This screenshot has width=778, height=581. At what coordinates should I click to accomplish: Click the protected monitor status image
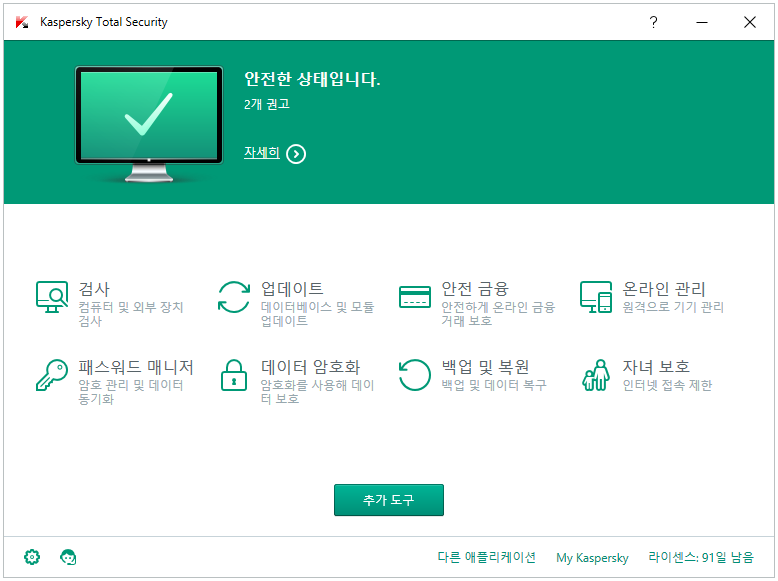click(x=149, y=124)
